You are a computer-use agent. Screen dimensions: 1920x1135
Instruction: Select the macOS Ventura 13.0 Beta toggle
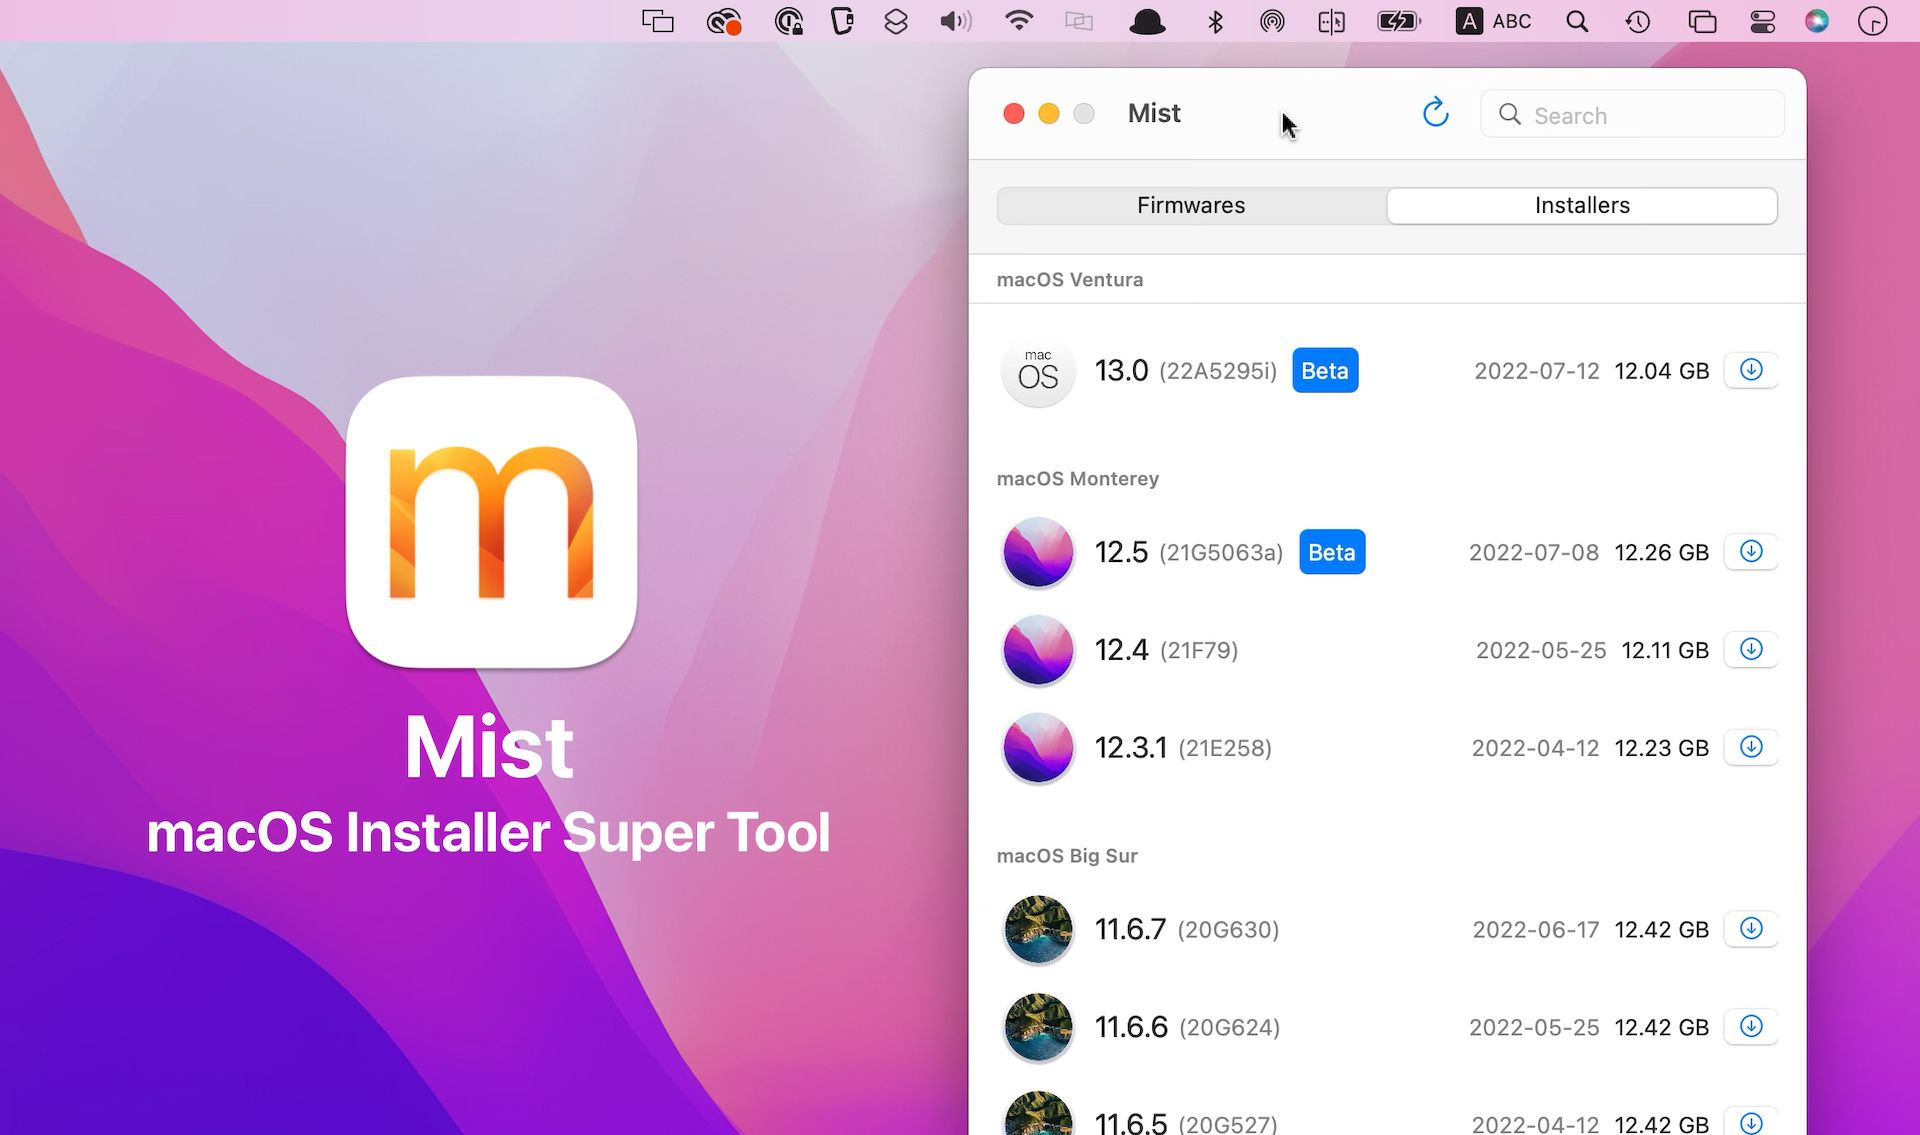point(1324,370)
